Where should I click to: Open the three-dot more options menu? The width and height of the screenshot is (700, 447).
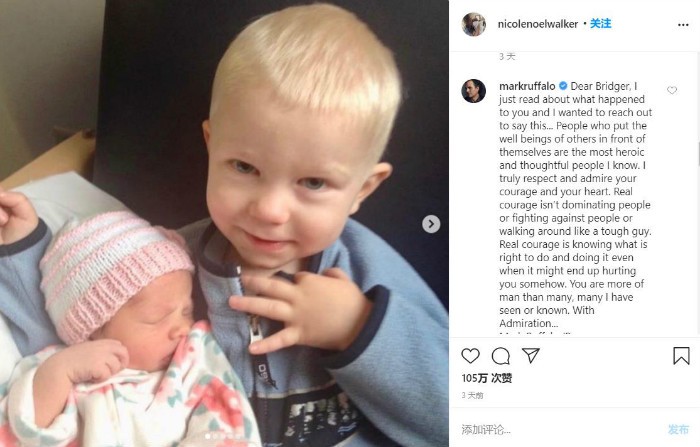click(x=683, y=25)
